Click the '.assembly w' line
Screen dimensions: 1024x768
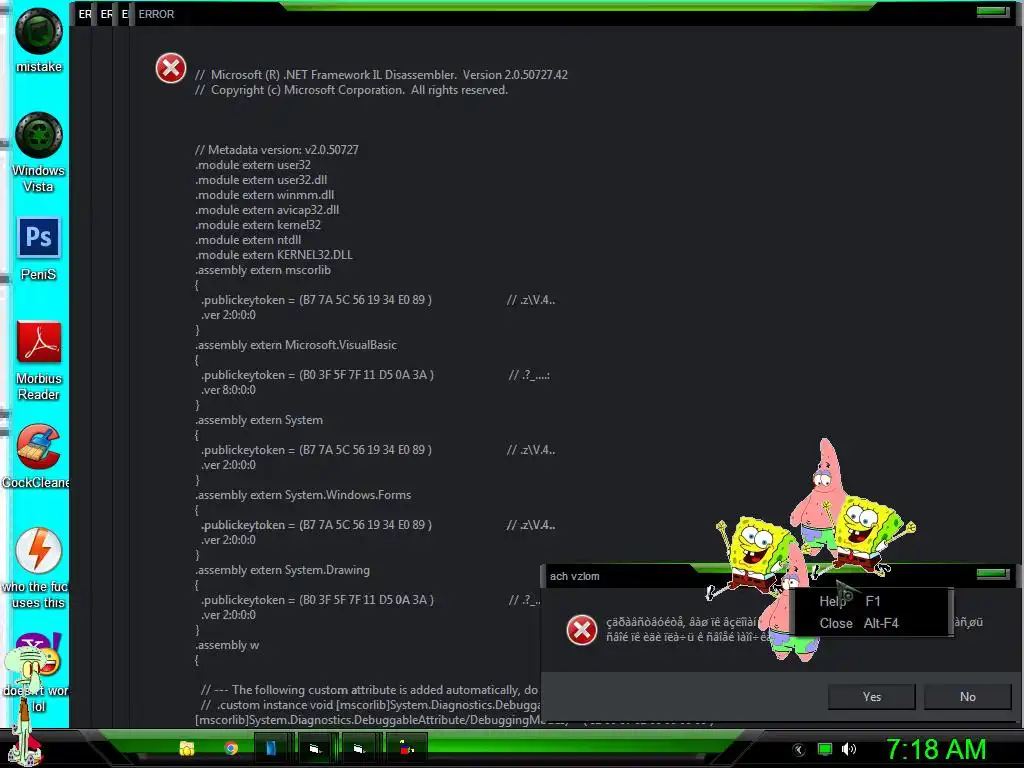tap(227, 645)
